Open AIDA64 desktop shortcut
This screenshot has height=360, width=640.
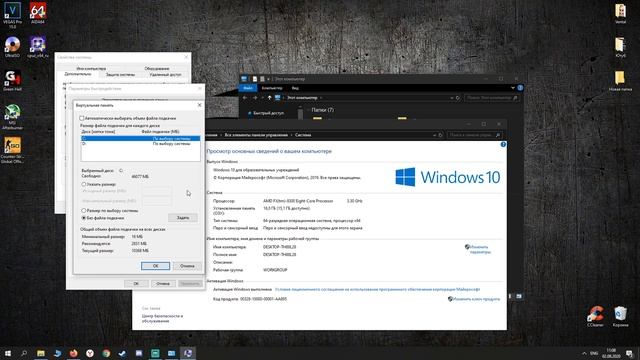(38, 13)
